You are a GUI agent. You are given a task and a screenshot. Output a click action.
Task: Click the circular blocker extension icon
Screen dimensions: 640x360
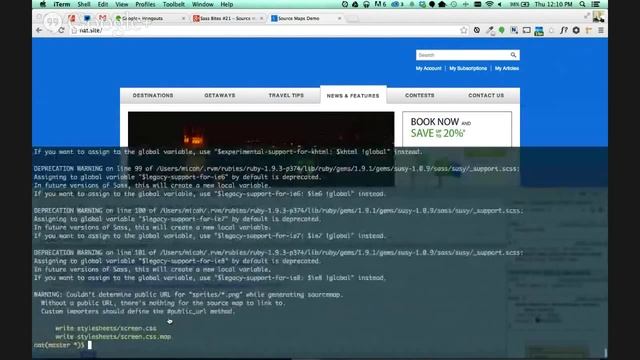[x=476, y=30]
